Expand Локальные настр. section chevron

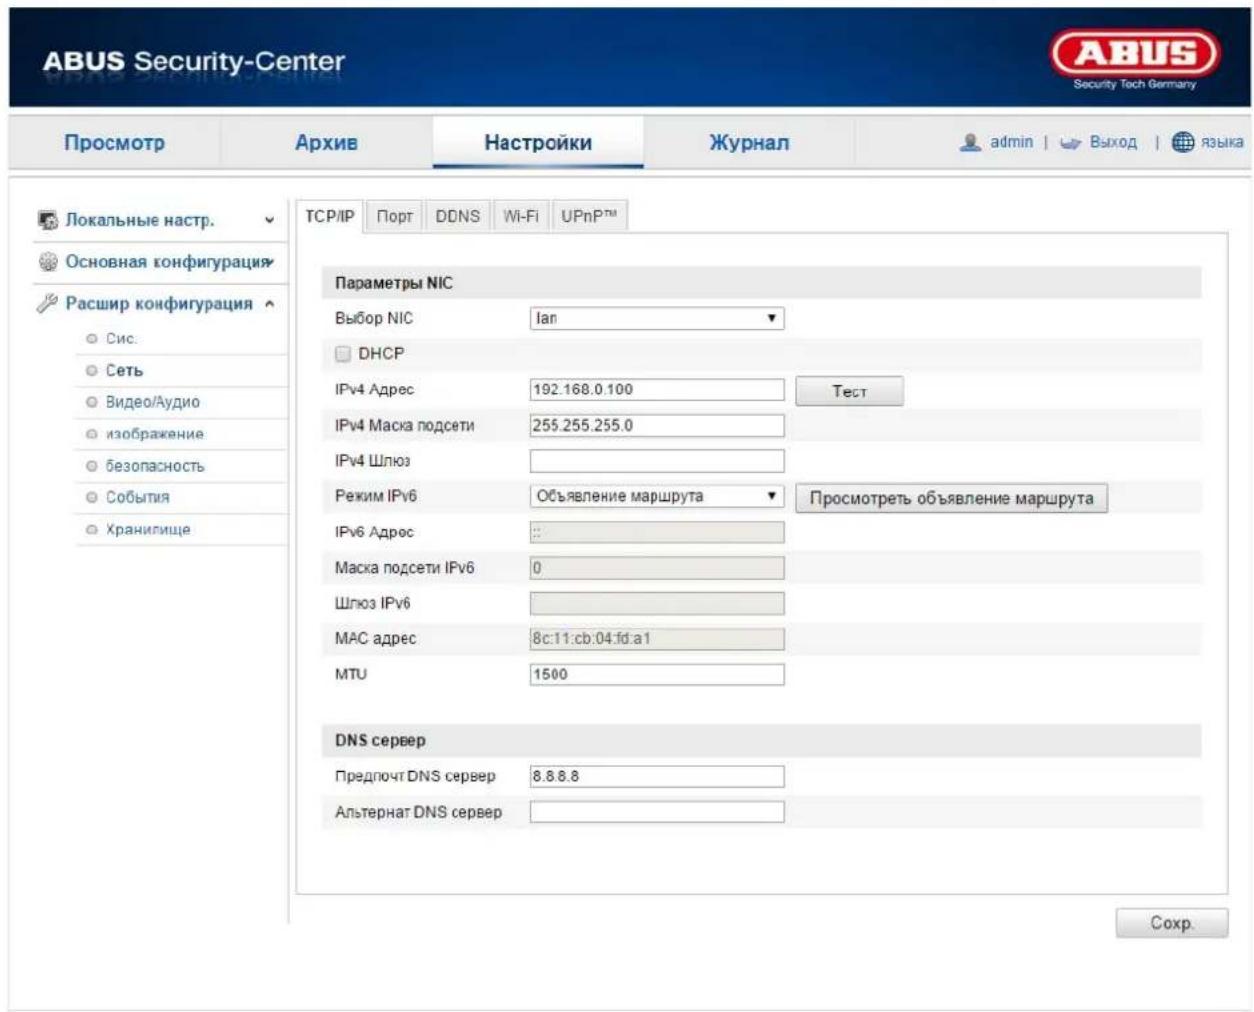point(269,220)
